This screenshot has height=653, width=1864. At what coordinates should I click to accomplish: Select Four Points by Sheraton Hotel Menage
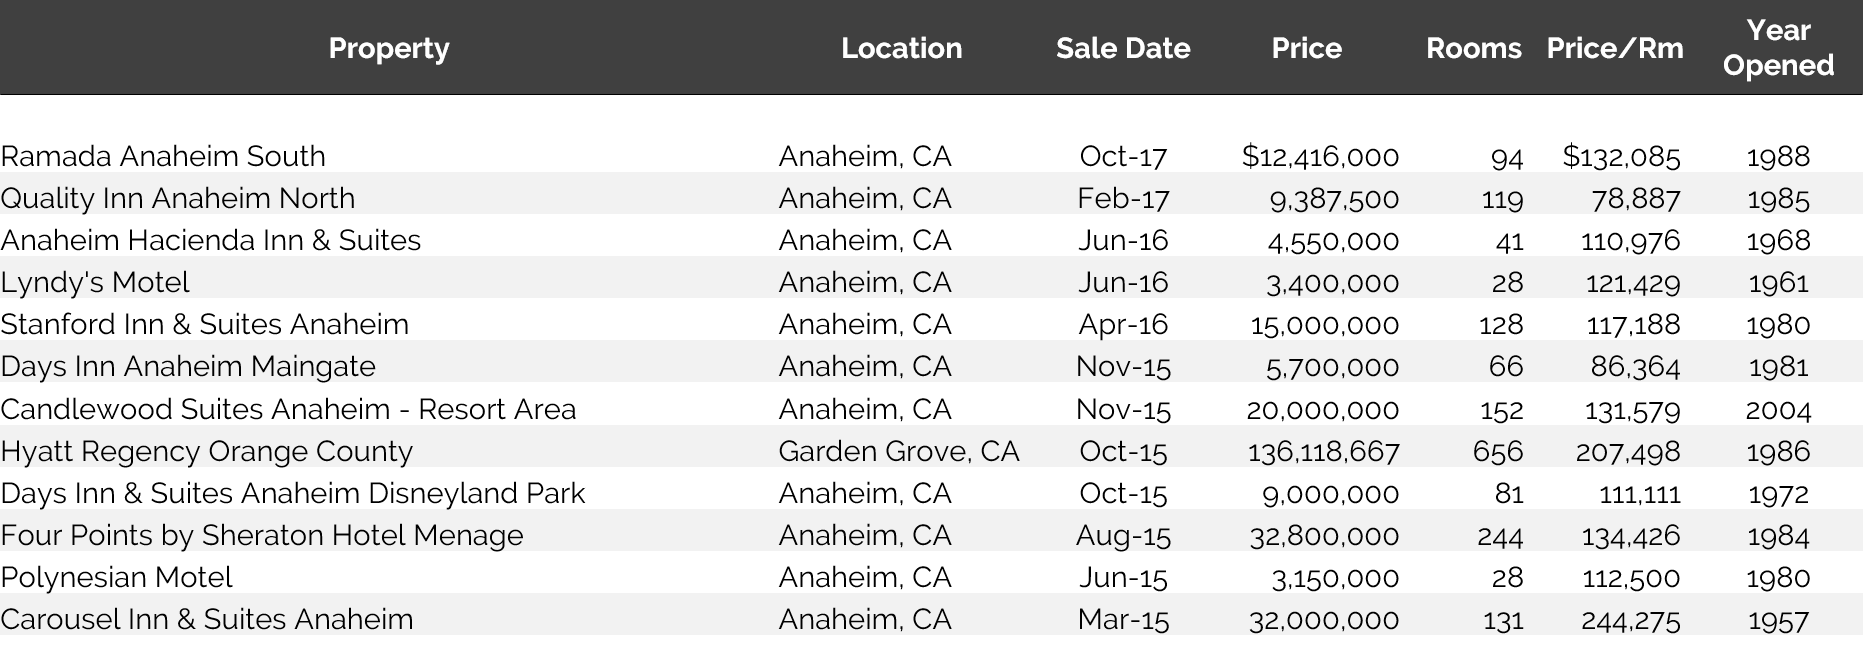click(x=262, y=535)
